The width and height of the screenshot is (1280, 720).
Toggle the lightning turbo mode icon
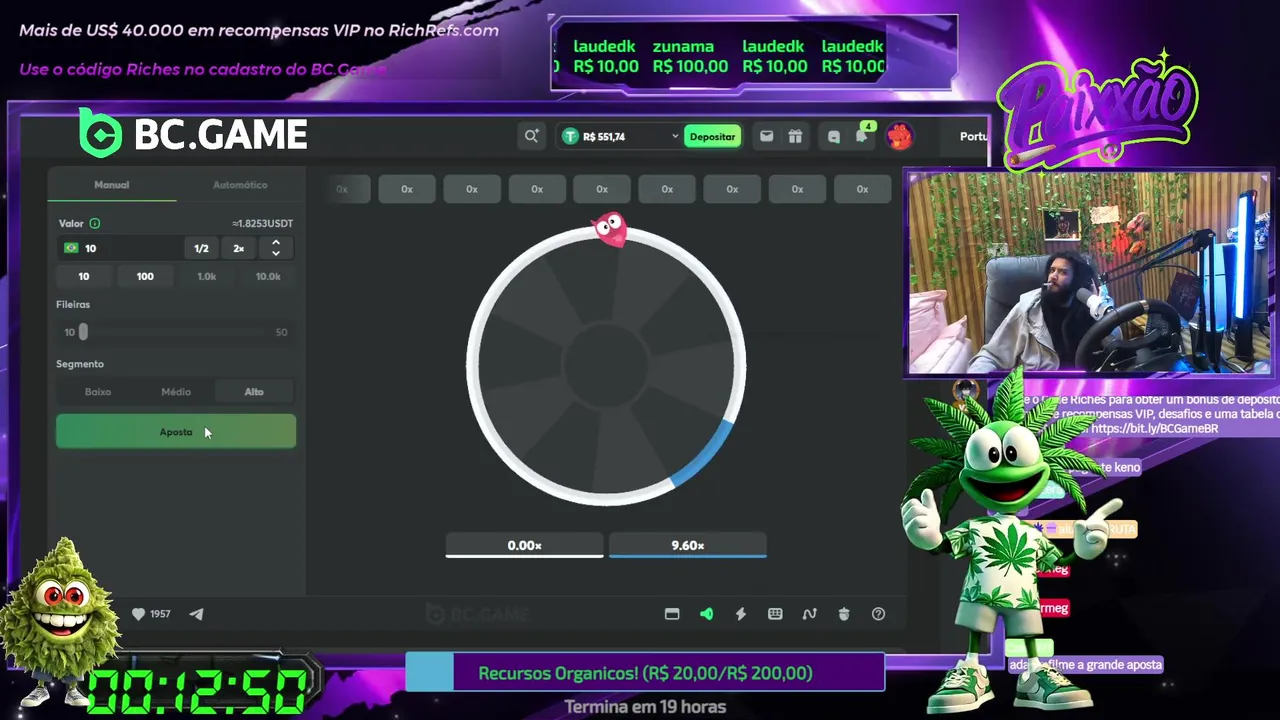[x=741, y=614]
